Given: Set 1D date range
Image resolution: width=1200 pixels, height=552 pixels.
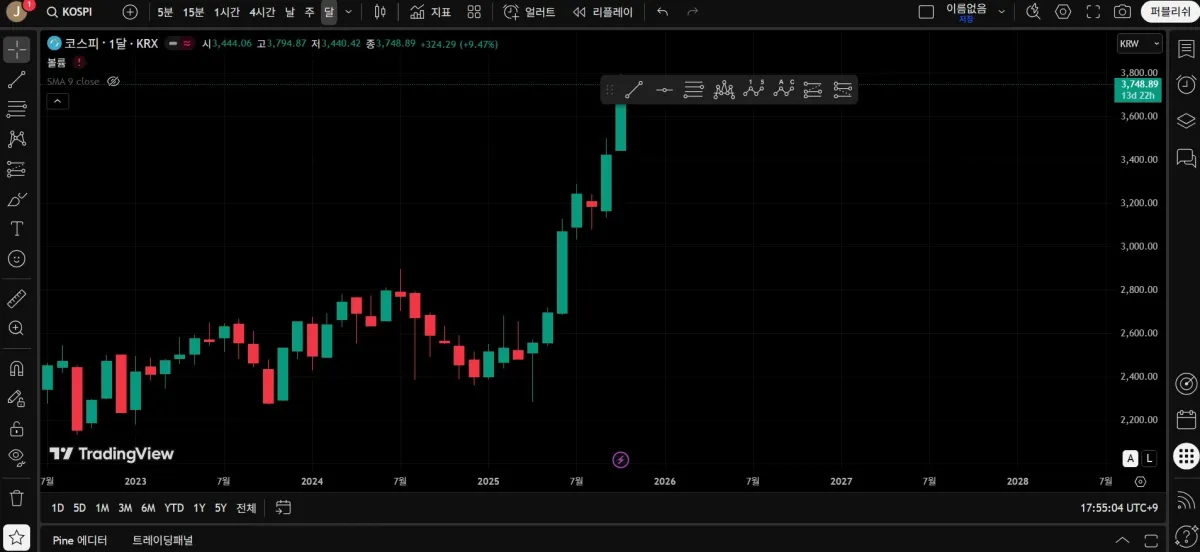Looking at the screenshot, I should pyautogui.click(x=58, y=508).
